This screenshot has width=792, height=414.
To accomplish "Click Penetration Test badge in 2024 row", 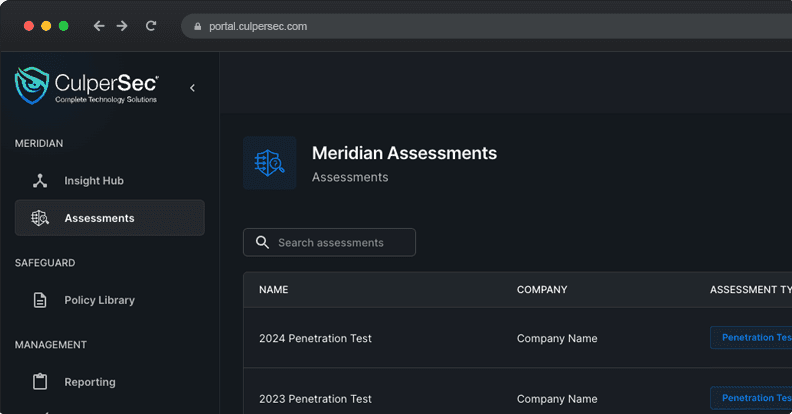I will 751,337.
